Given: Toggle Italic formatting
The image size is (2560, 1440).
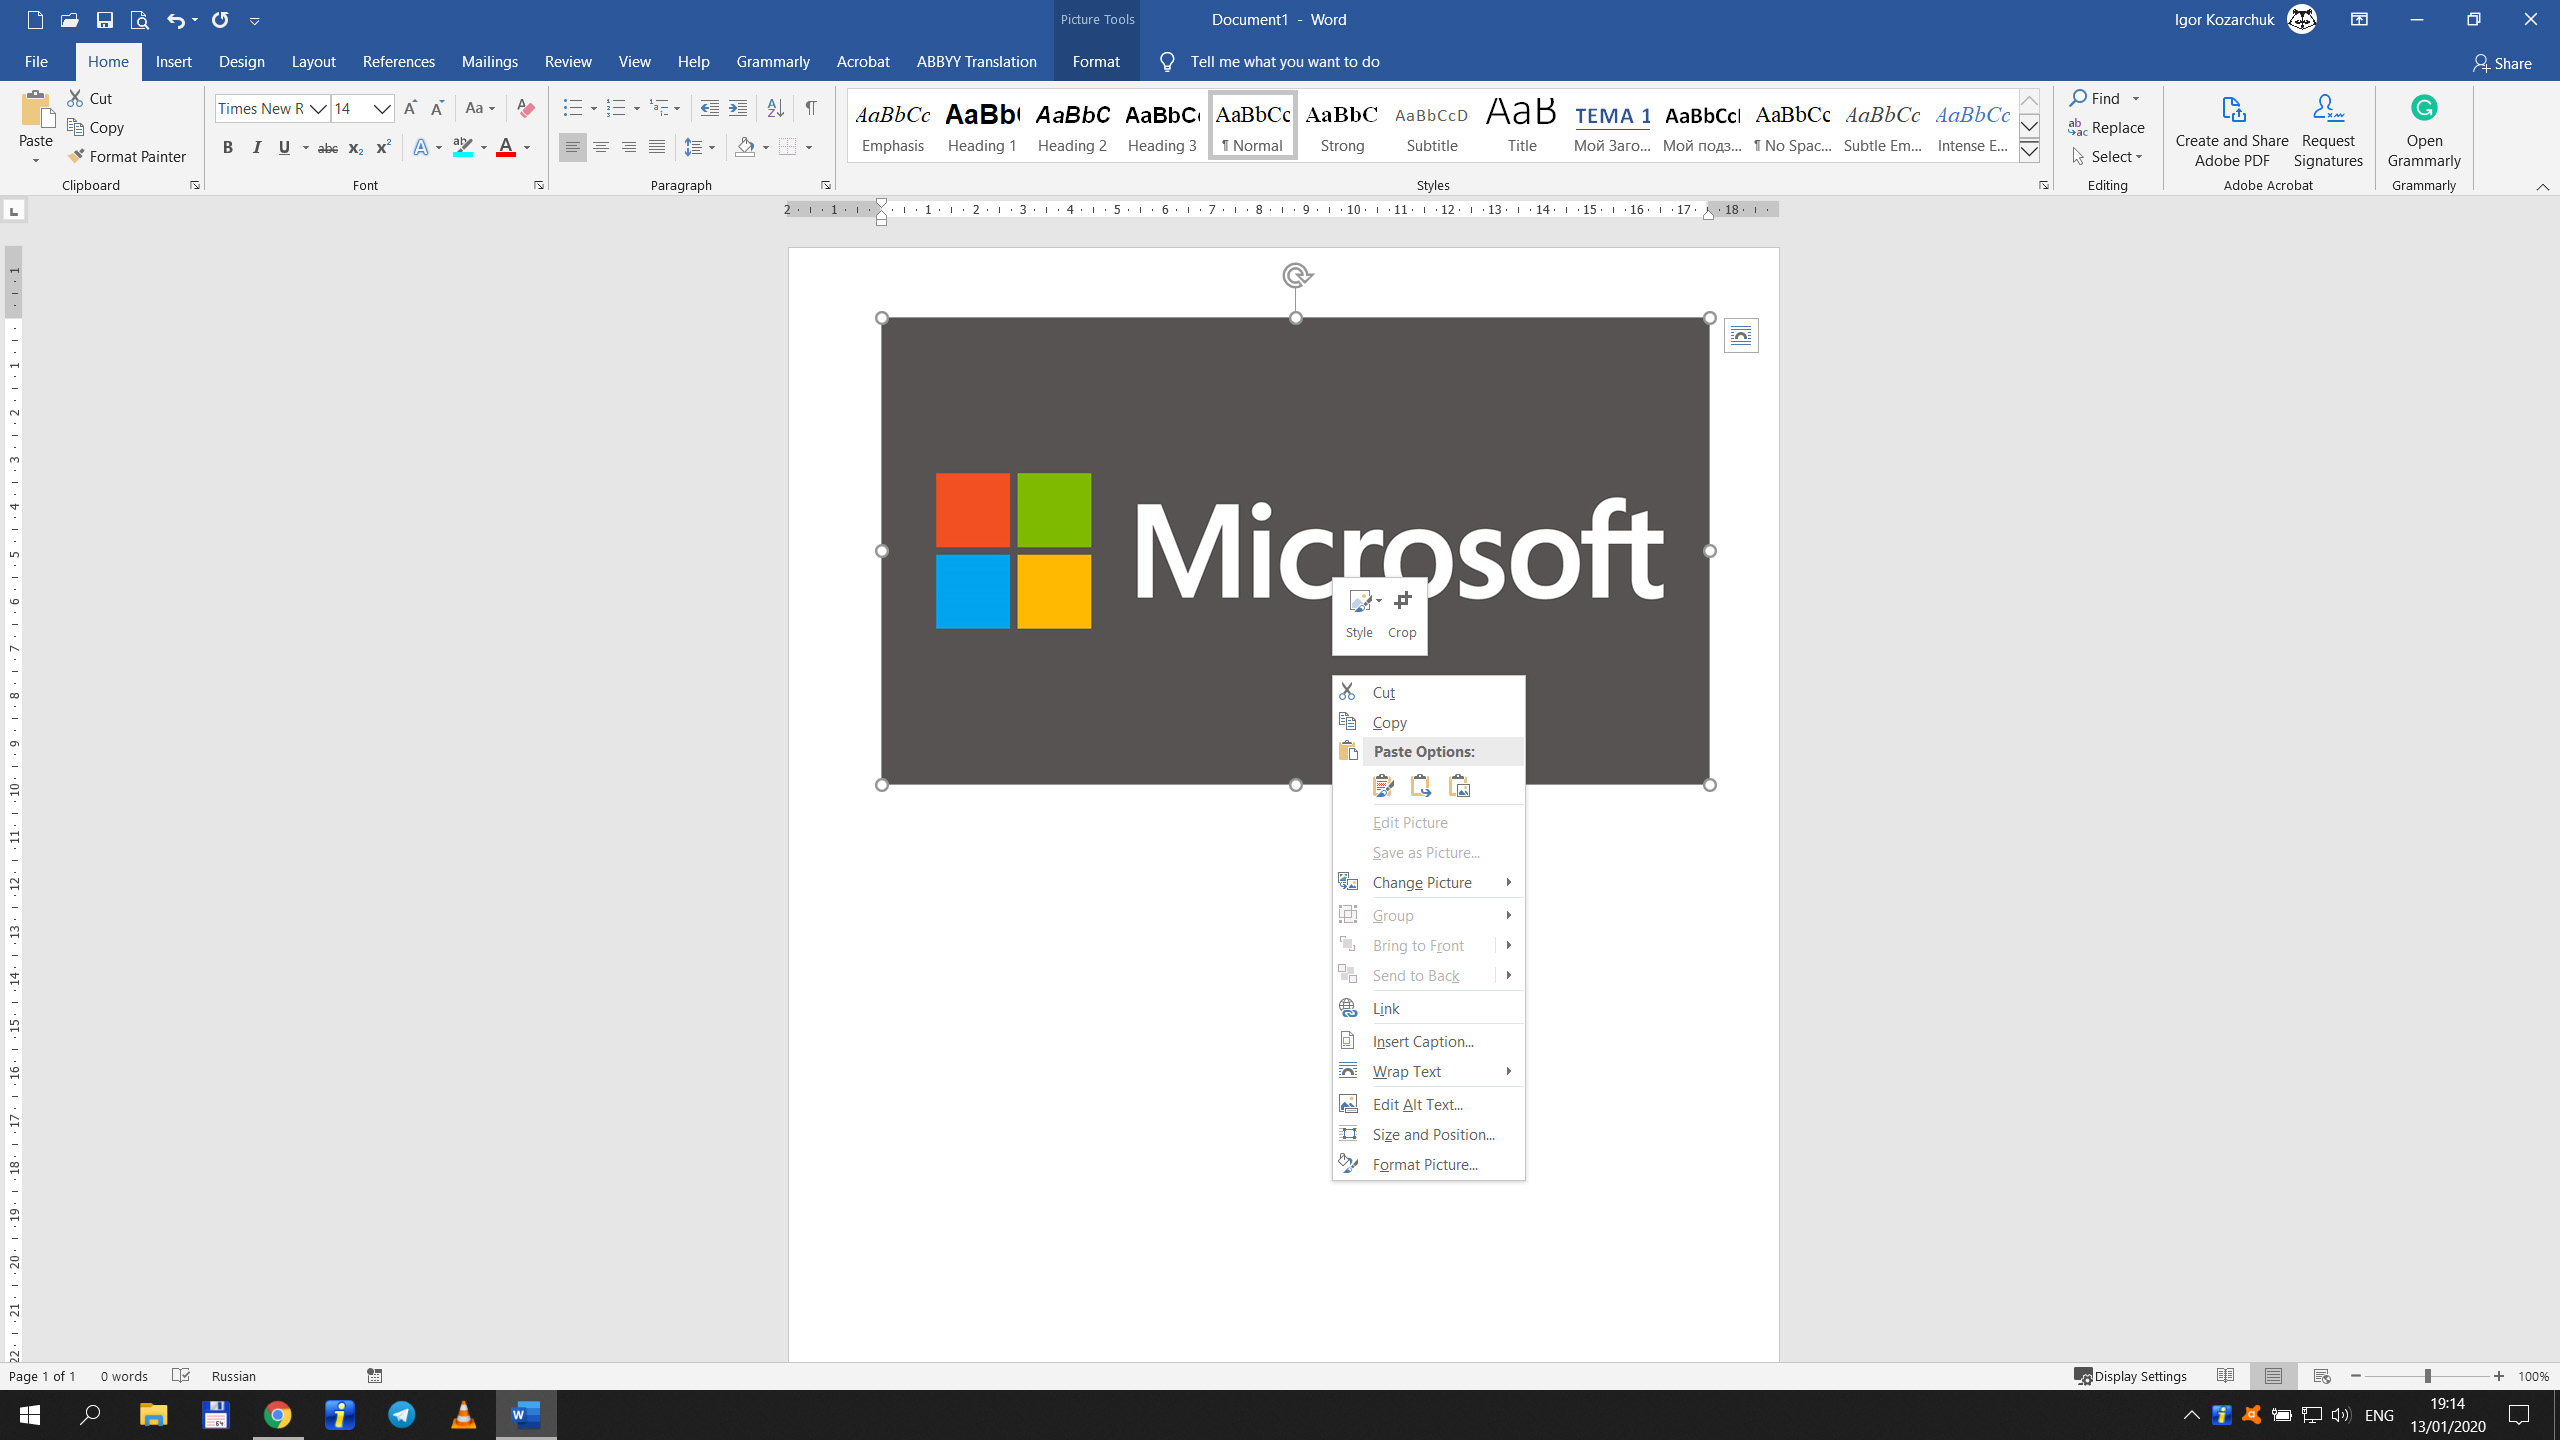Looking at the screenshot, I should pyautogui.click(x=256, y=148).
